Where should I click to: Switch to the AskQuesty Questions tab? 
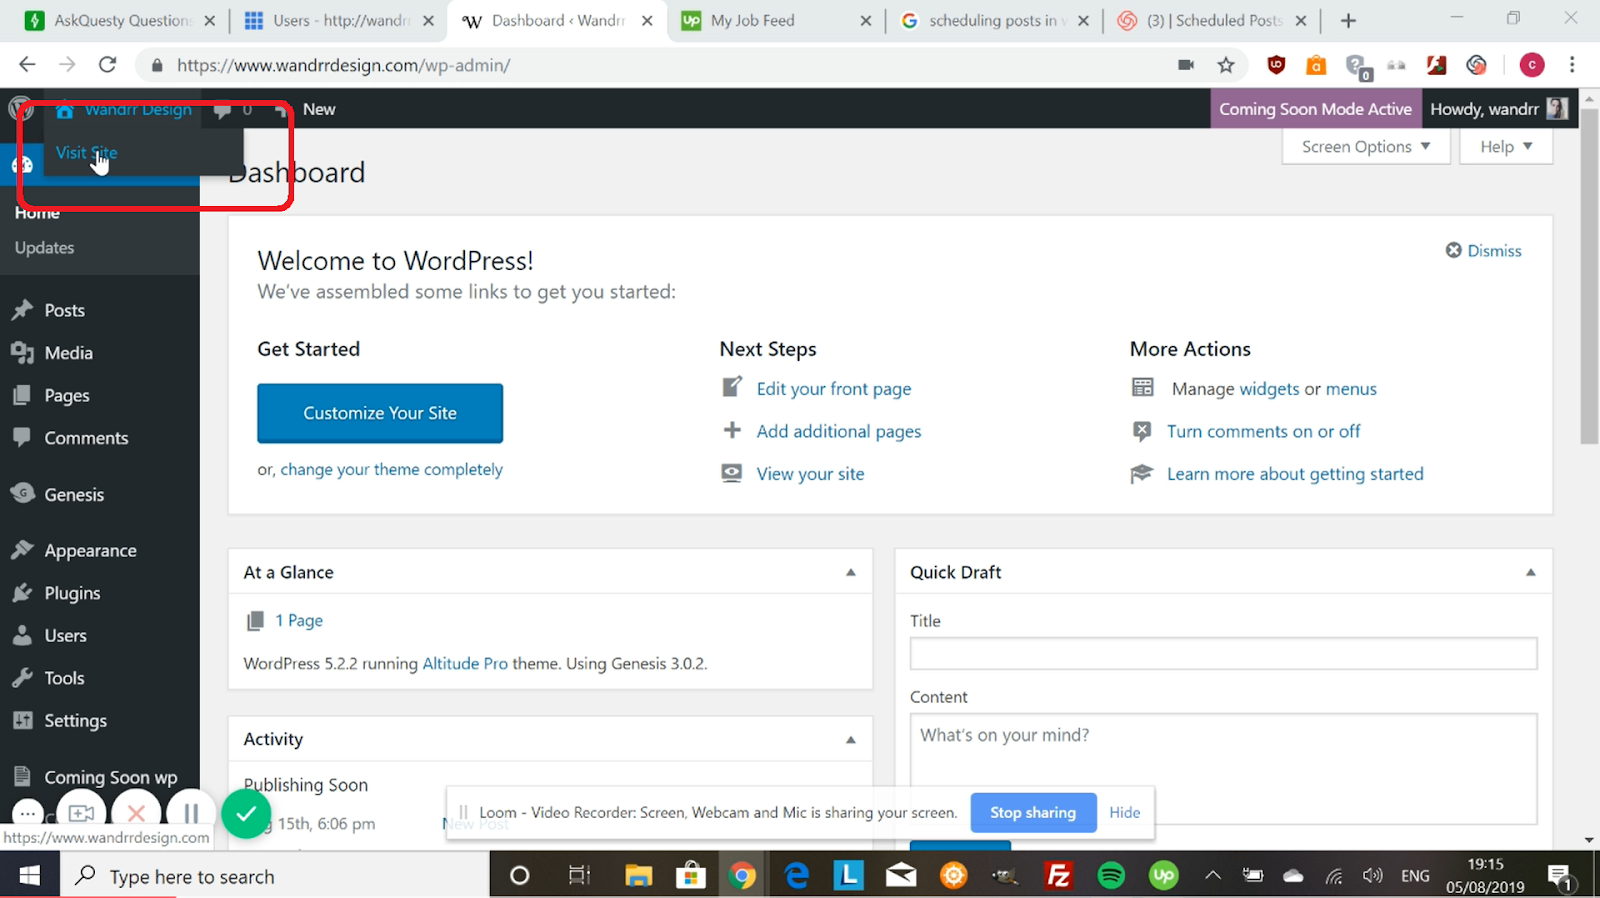tap(121, 20)
